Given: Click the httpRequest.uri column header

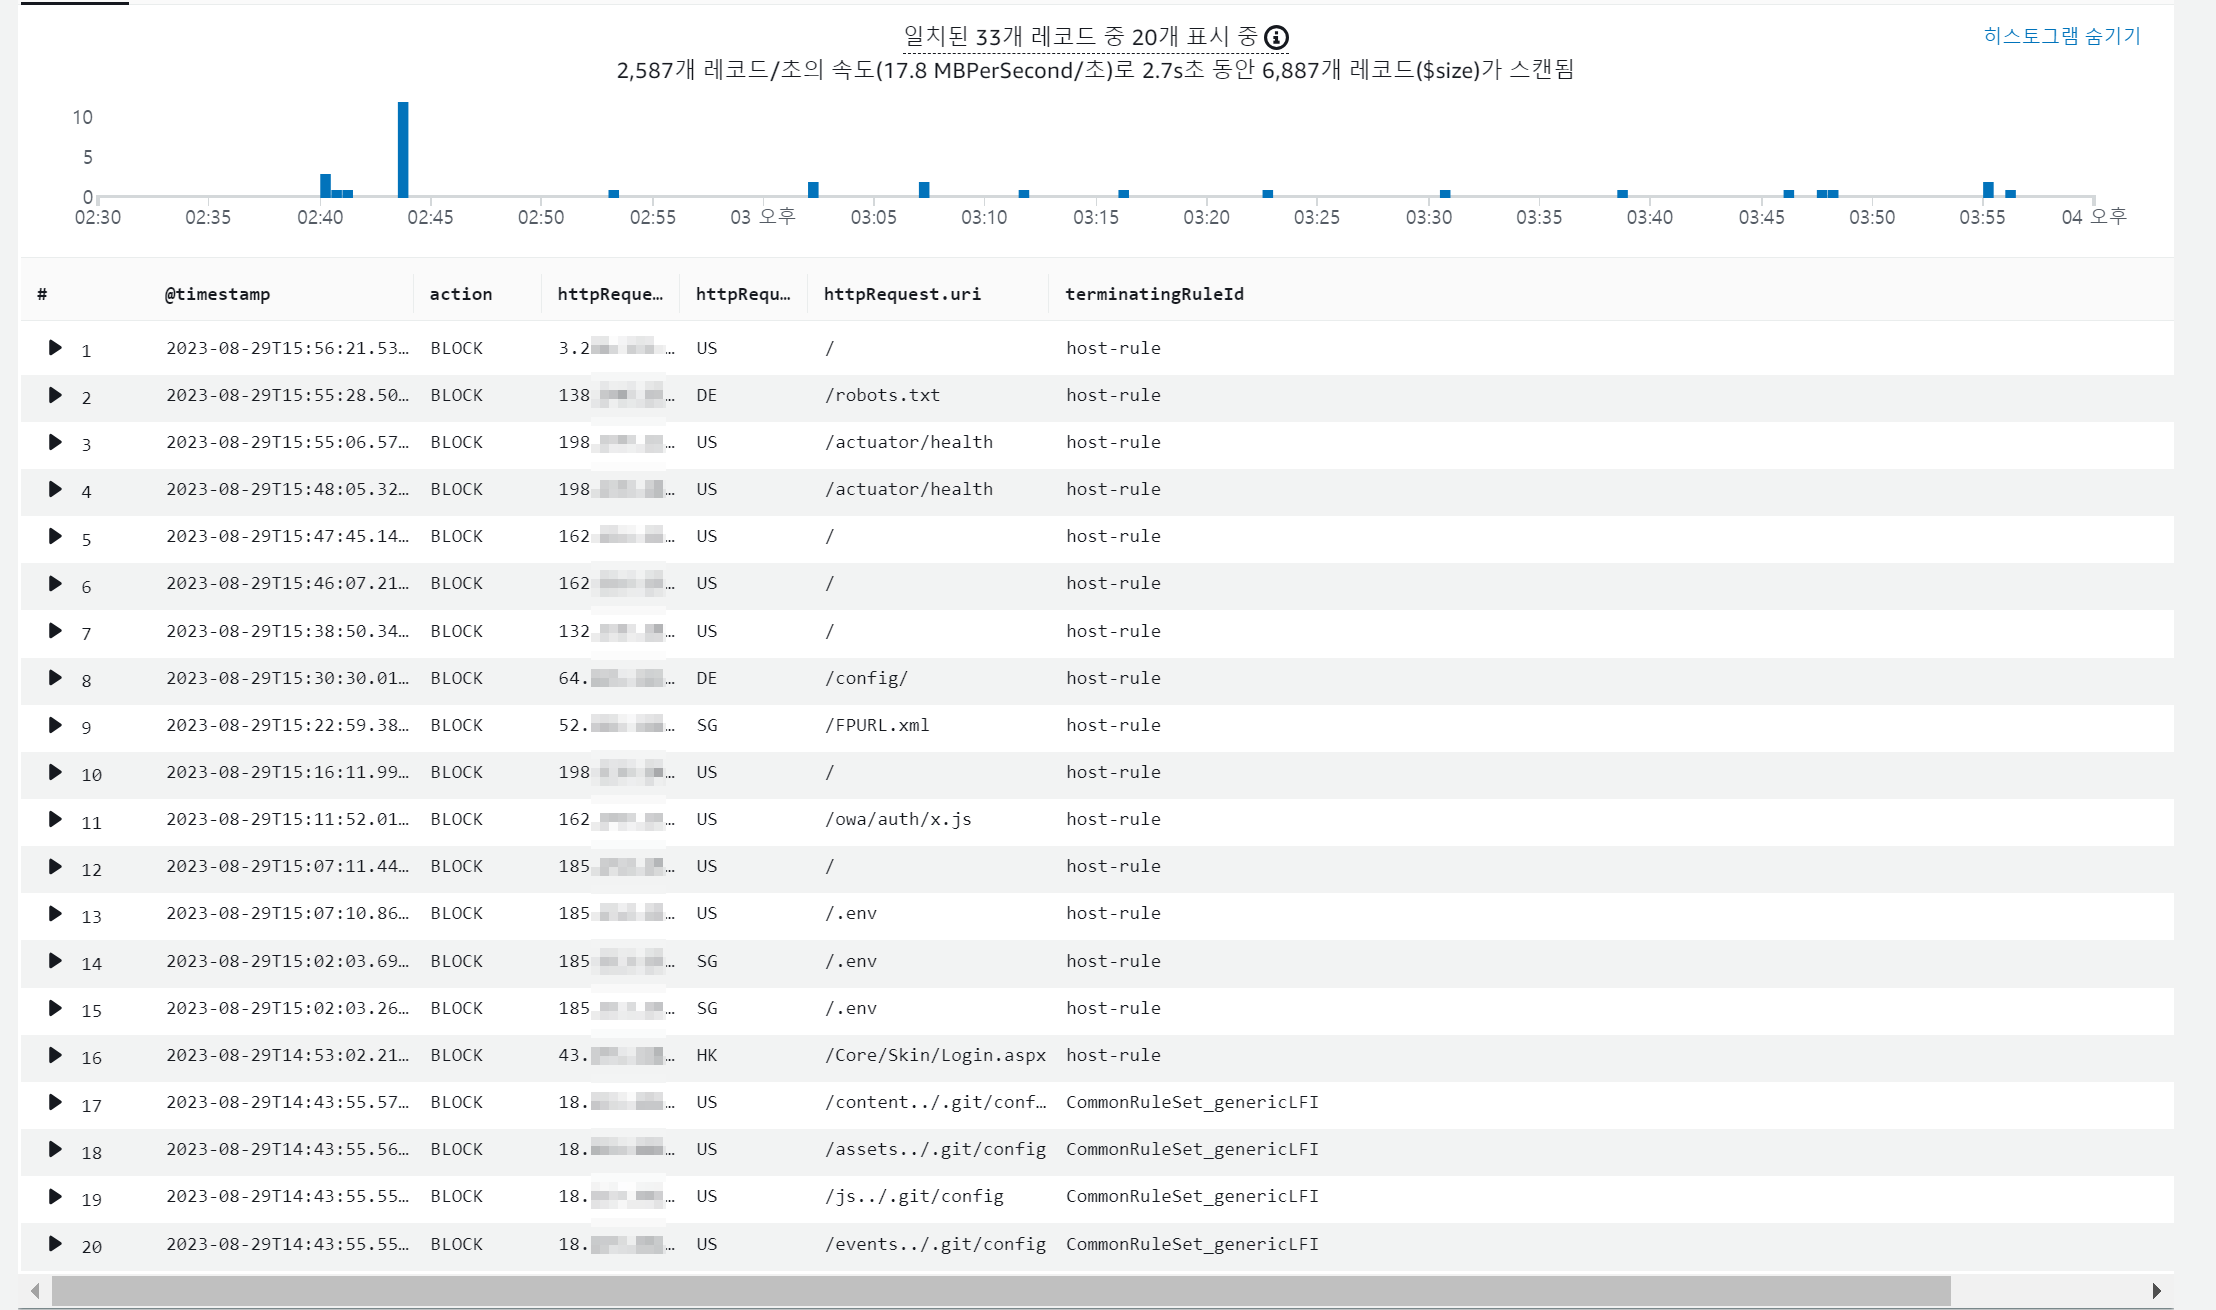Looking at the screenshot, I should pos(901,294).
